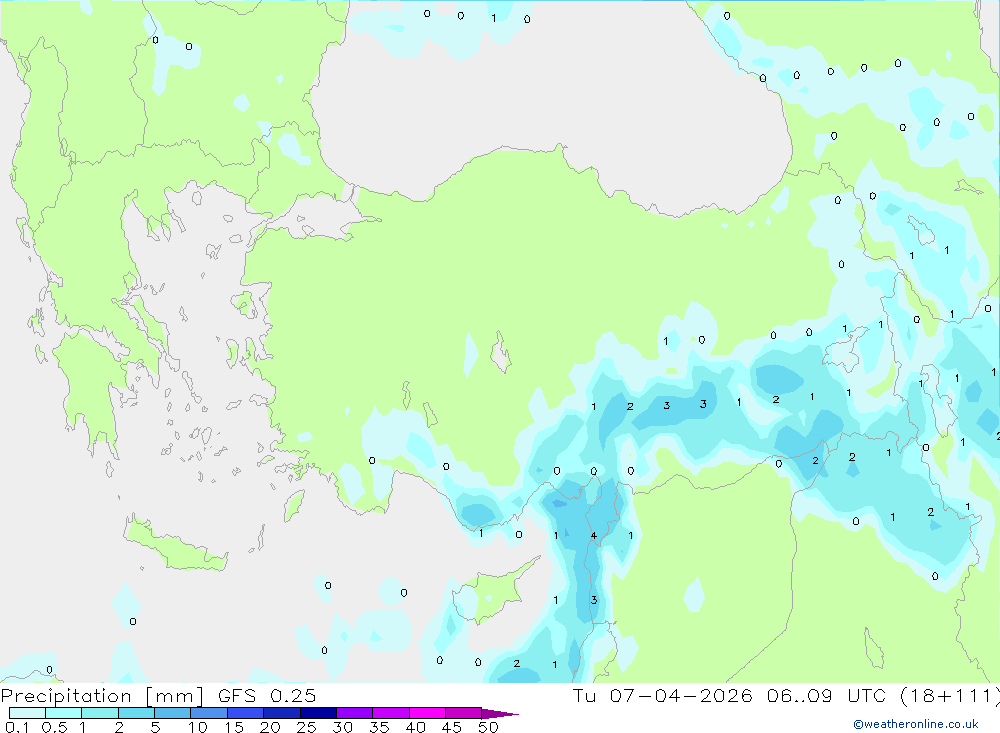The width and height of the screenshot is (1000, 733).
Task: Click the "15" legend label
Action: tap(234, 727)
